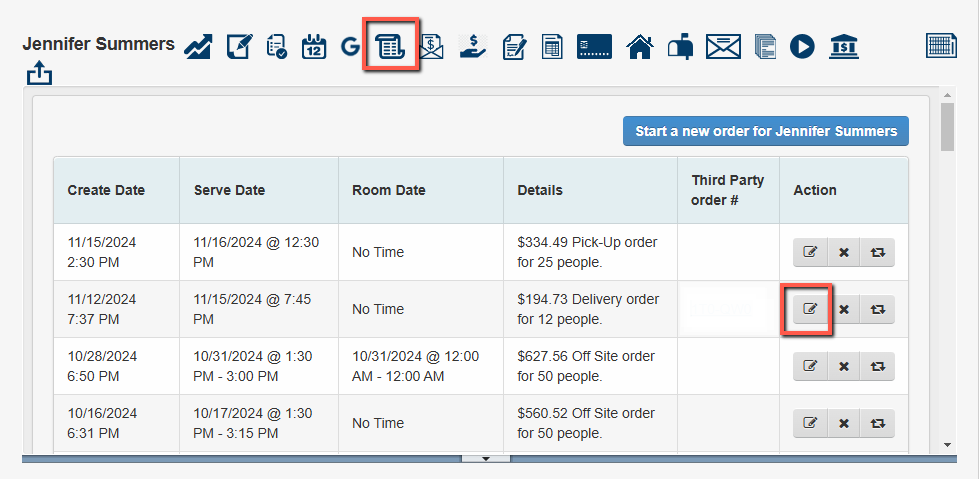Collapse the panel using bottom divider arrow
This screenshot has height=479, width=979.
click(x=486, y=458)
